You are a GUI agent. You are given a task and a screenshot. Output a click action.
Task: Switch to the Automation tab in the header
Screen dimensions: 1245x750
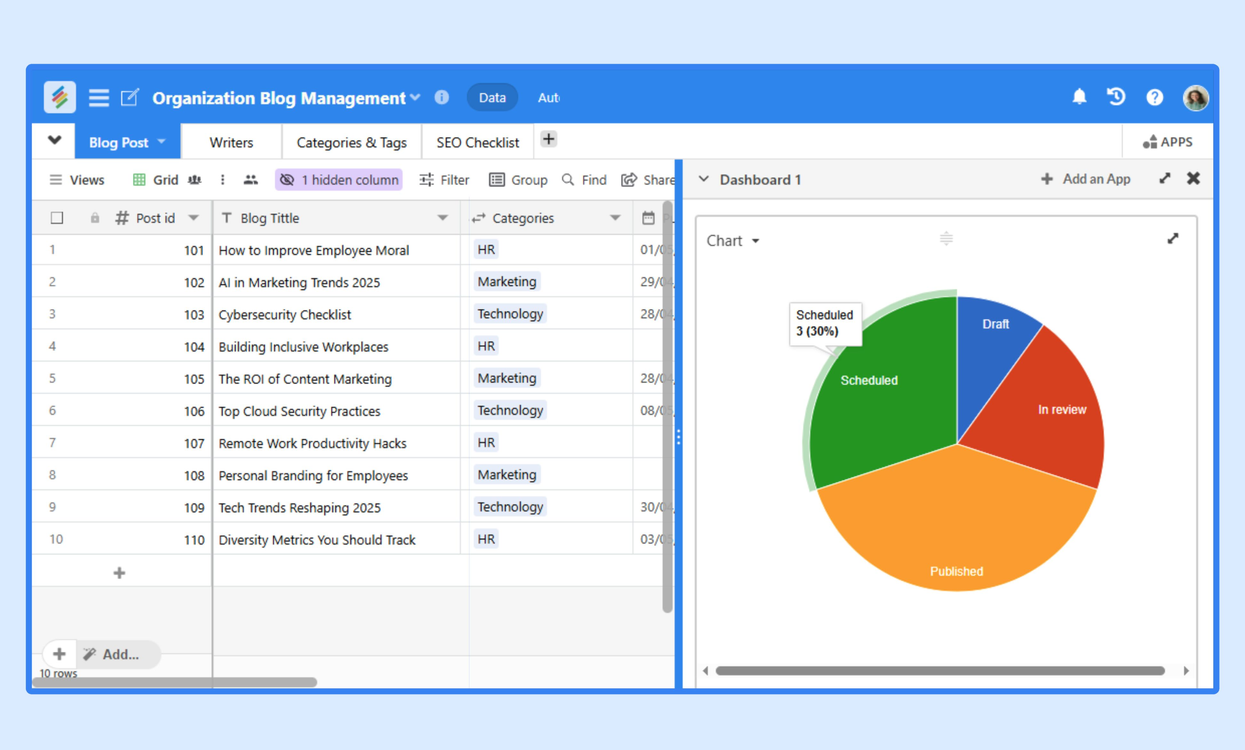point(548,97)
